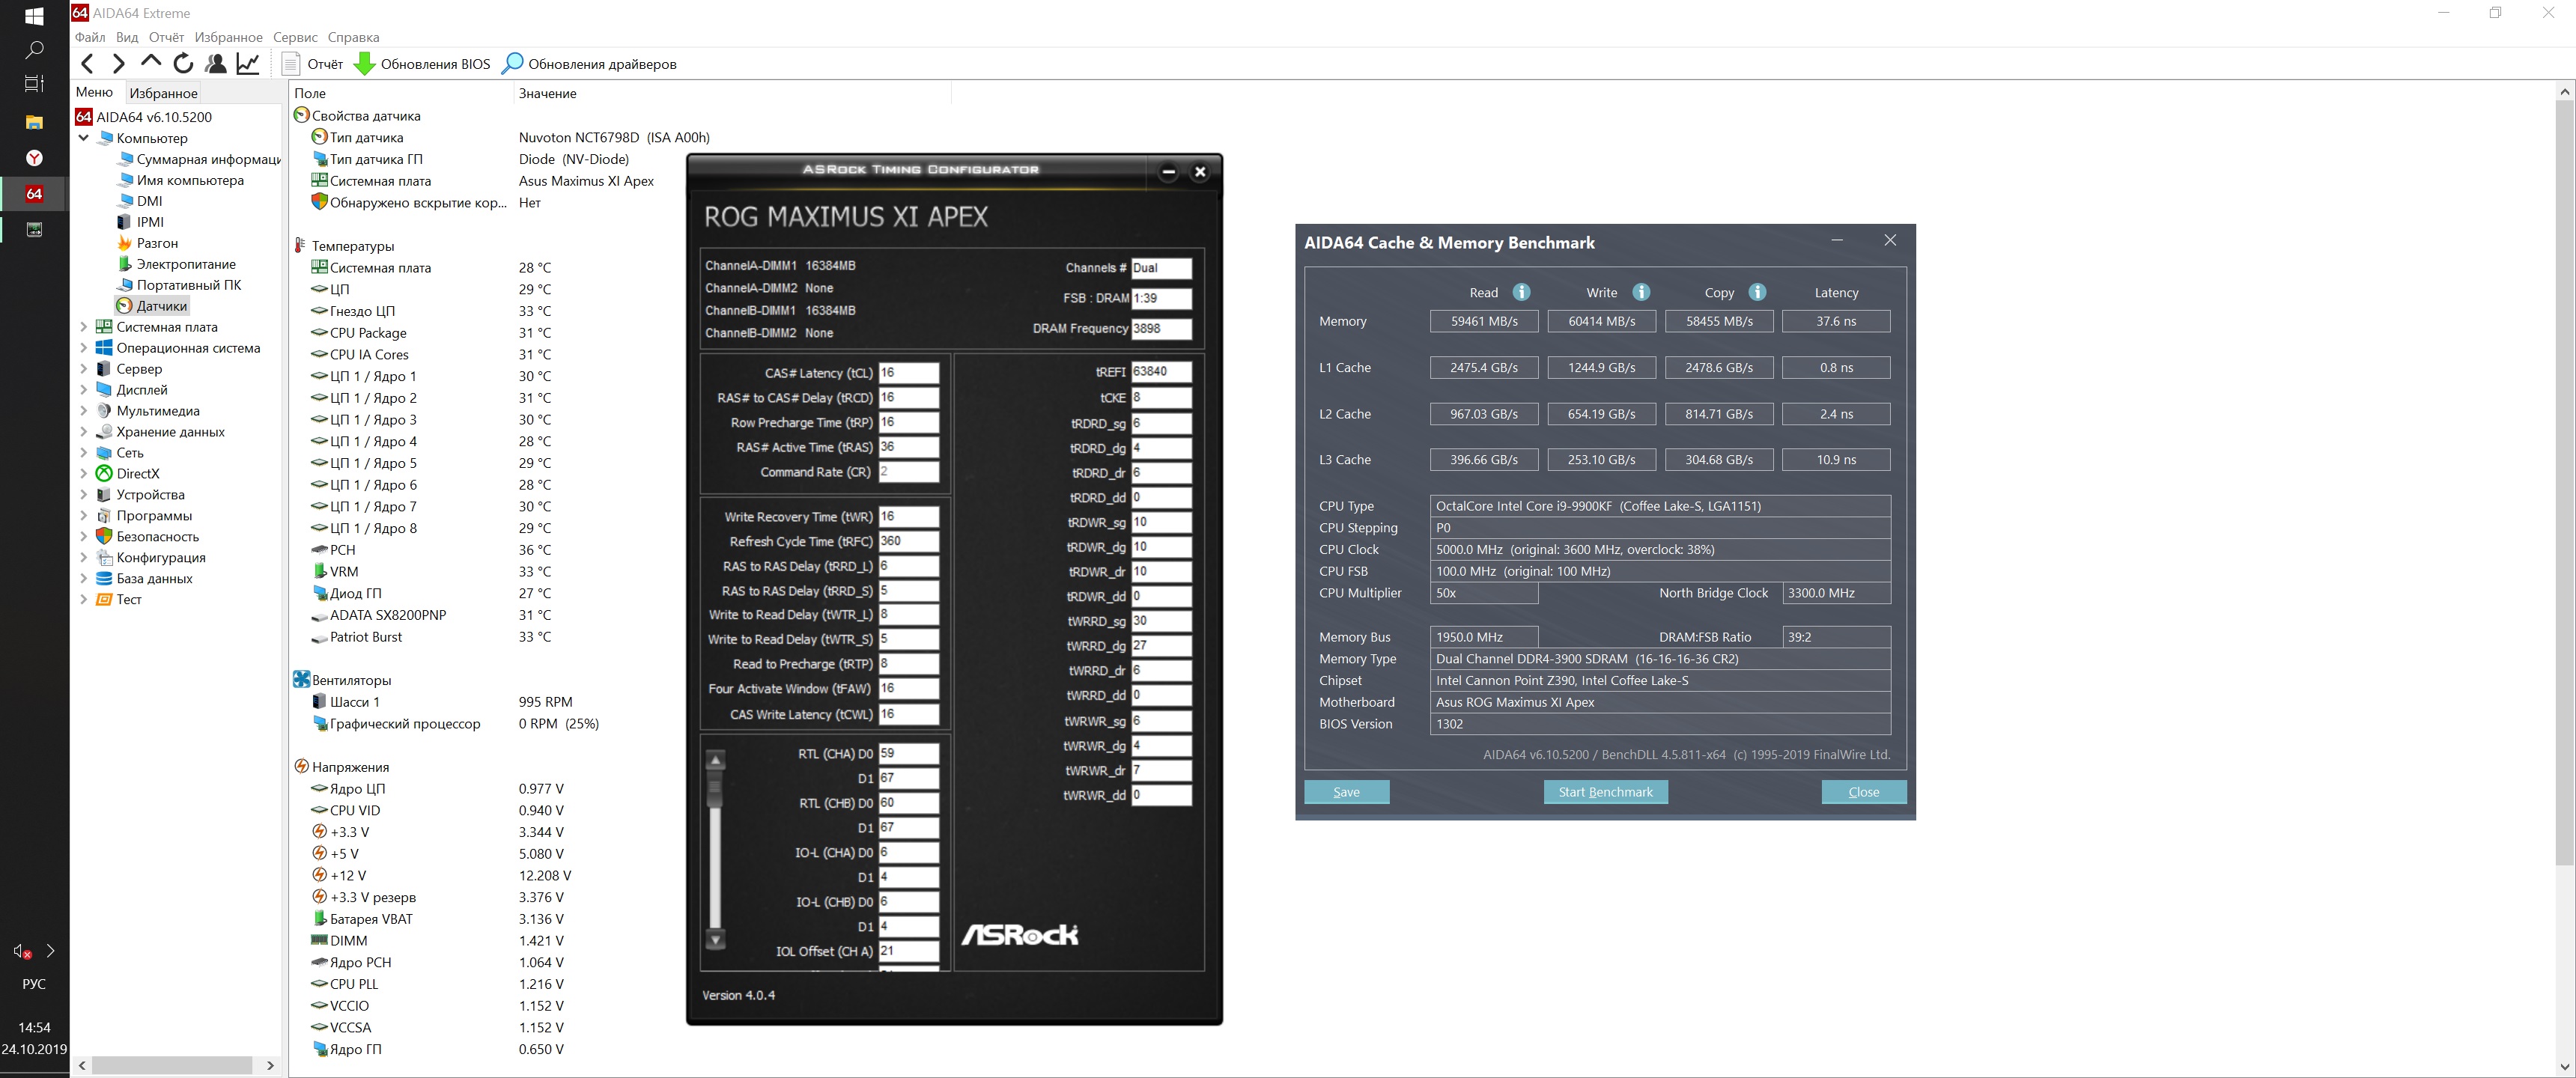Click the CAS# Latency (tCL) value field

pos(908,373)
